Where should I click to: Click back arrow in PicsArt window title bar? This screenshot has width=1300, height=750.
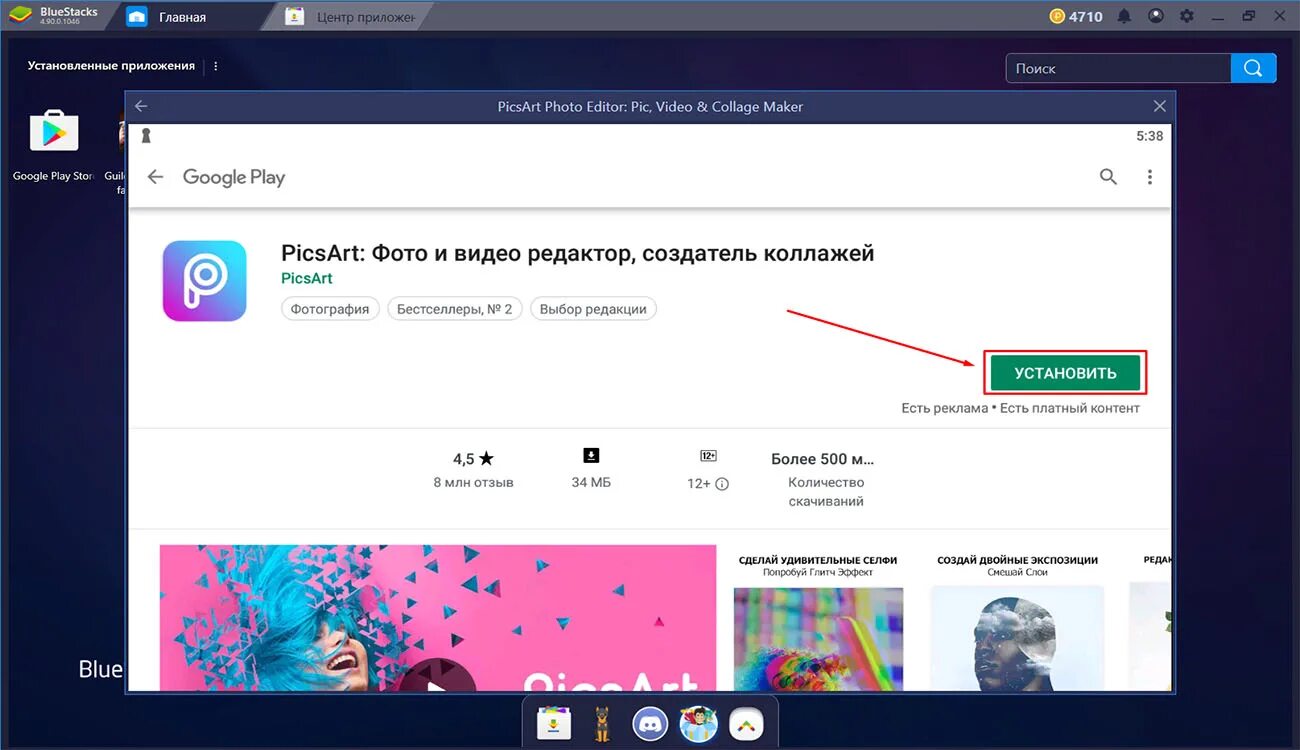(x=141, y=106)
